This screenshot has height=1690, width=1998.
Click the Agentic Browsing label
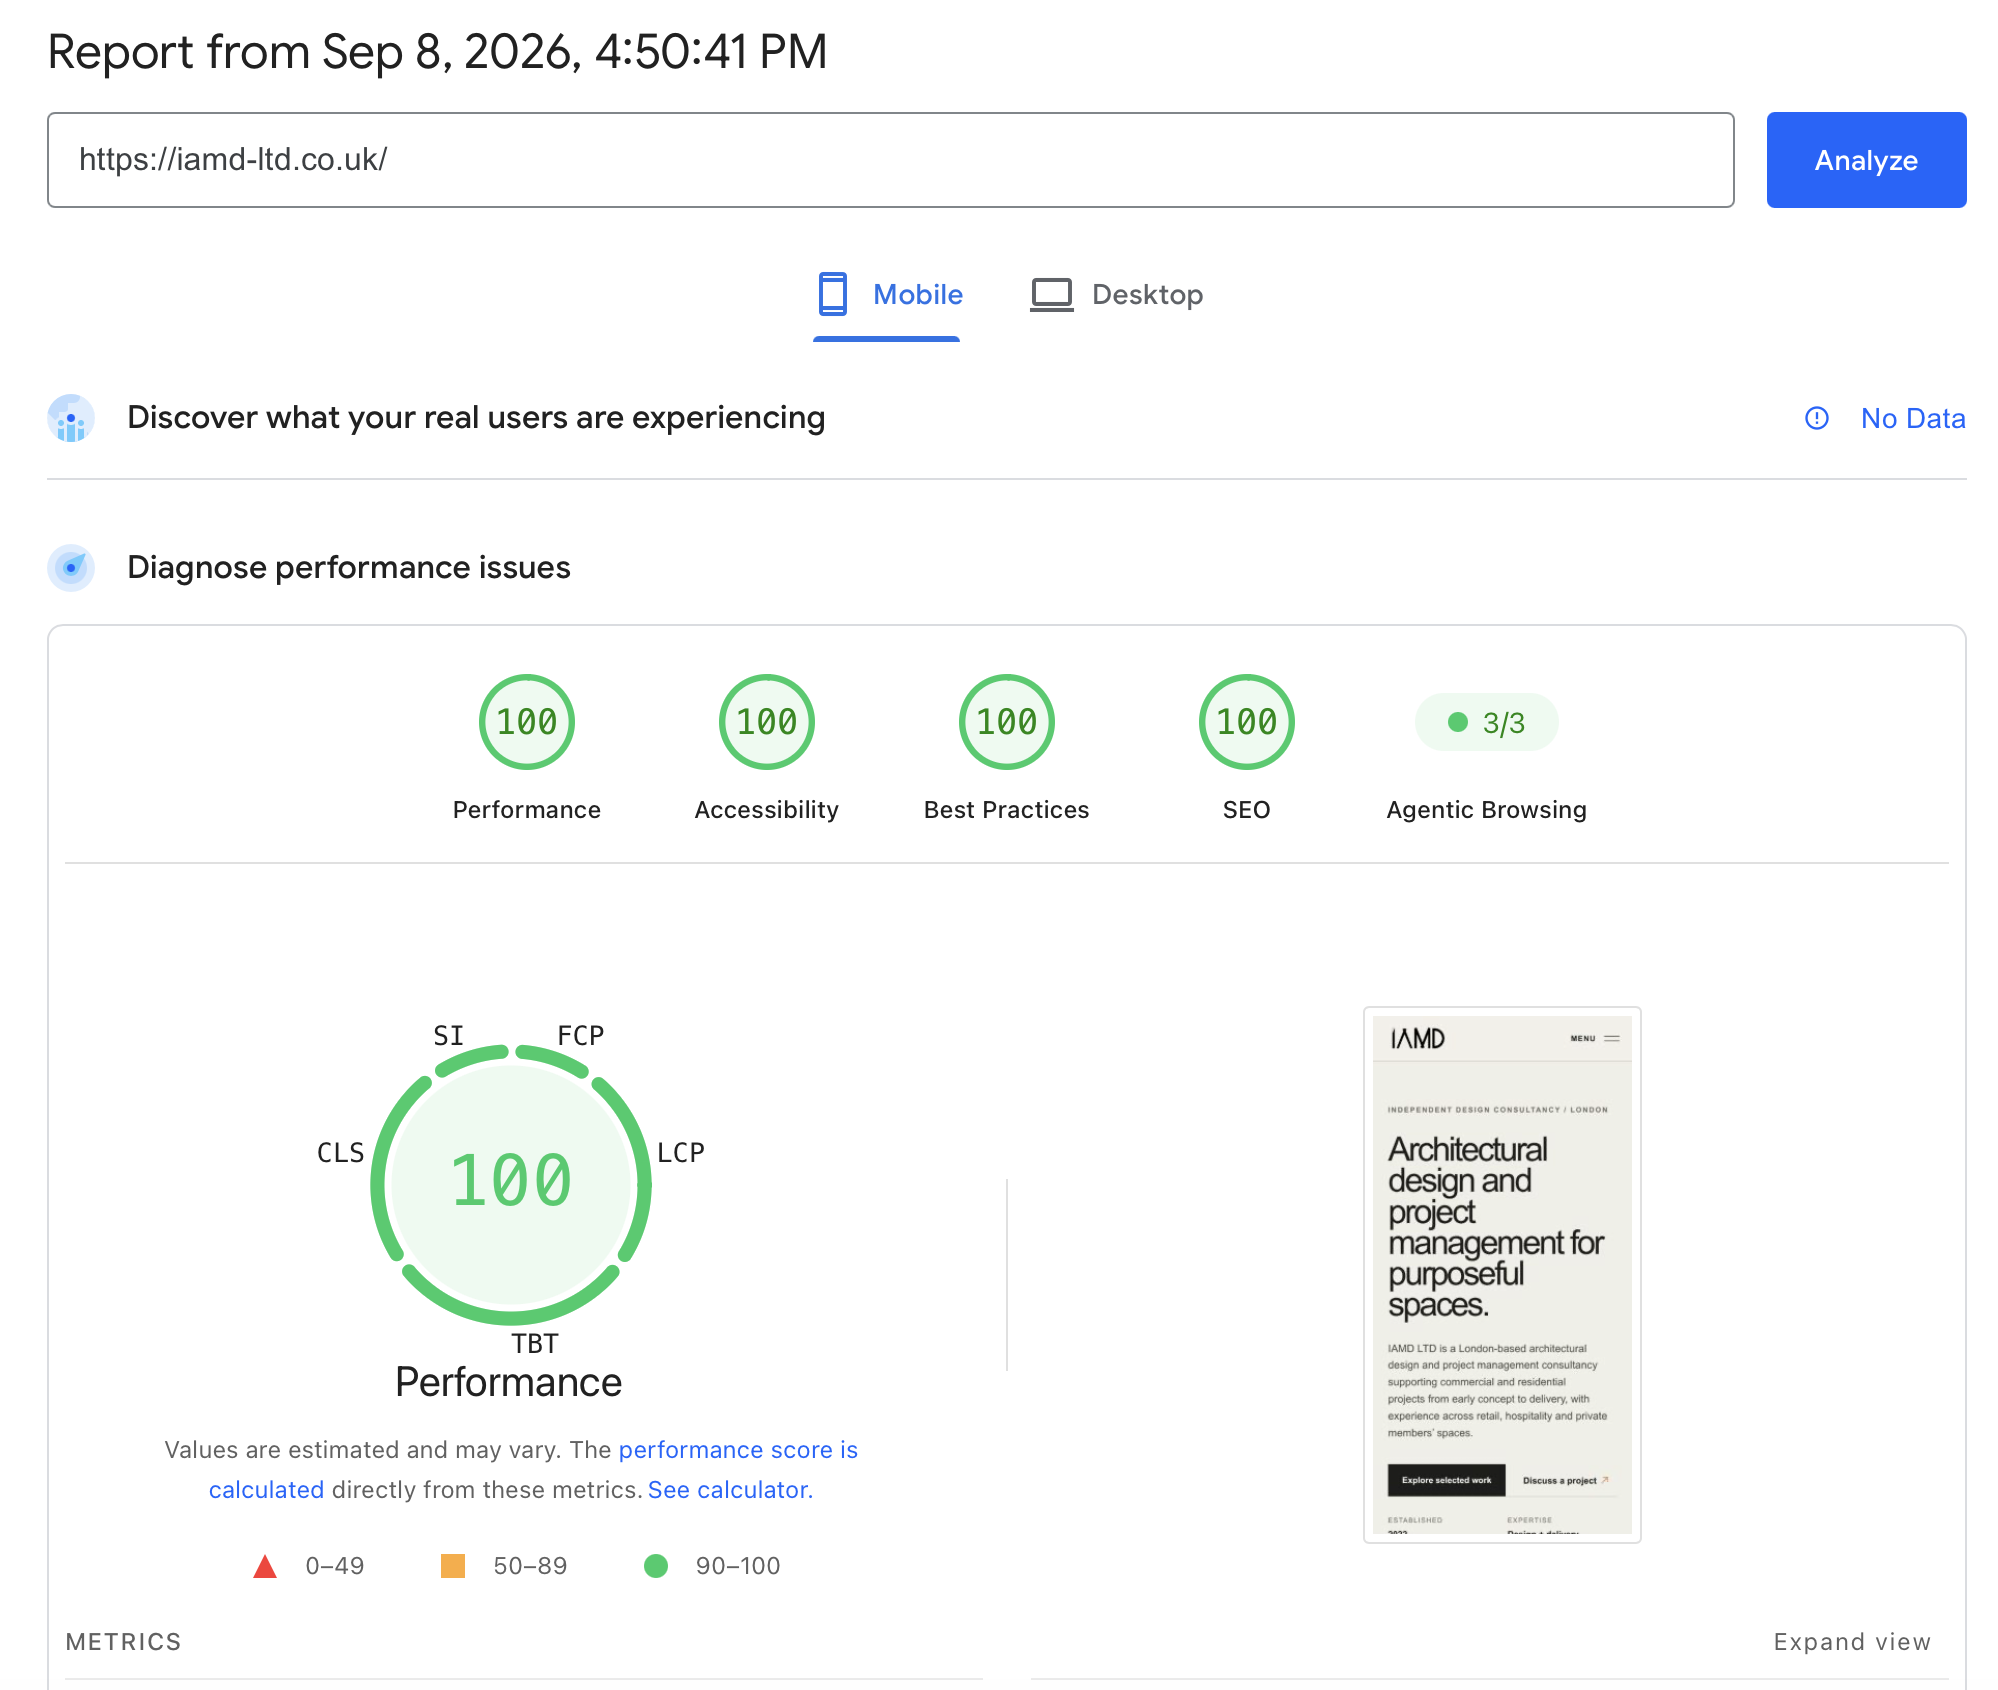tap(1487, 810)
